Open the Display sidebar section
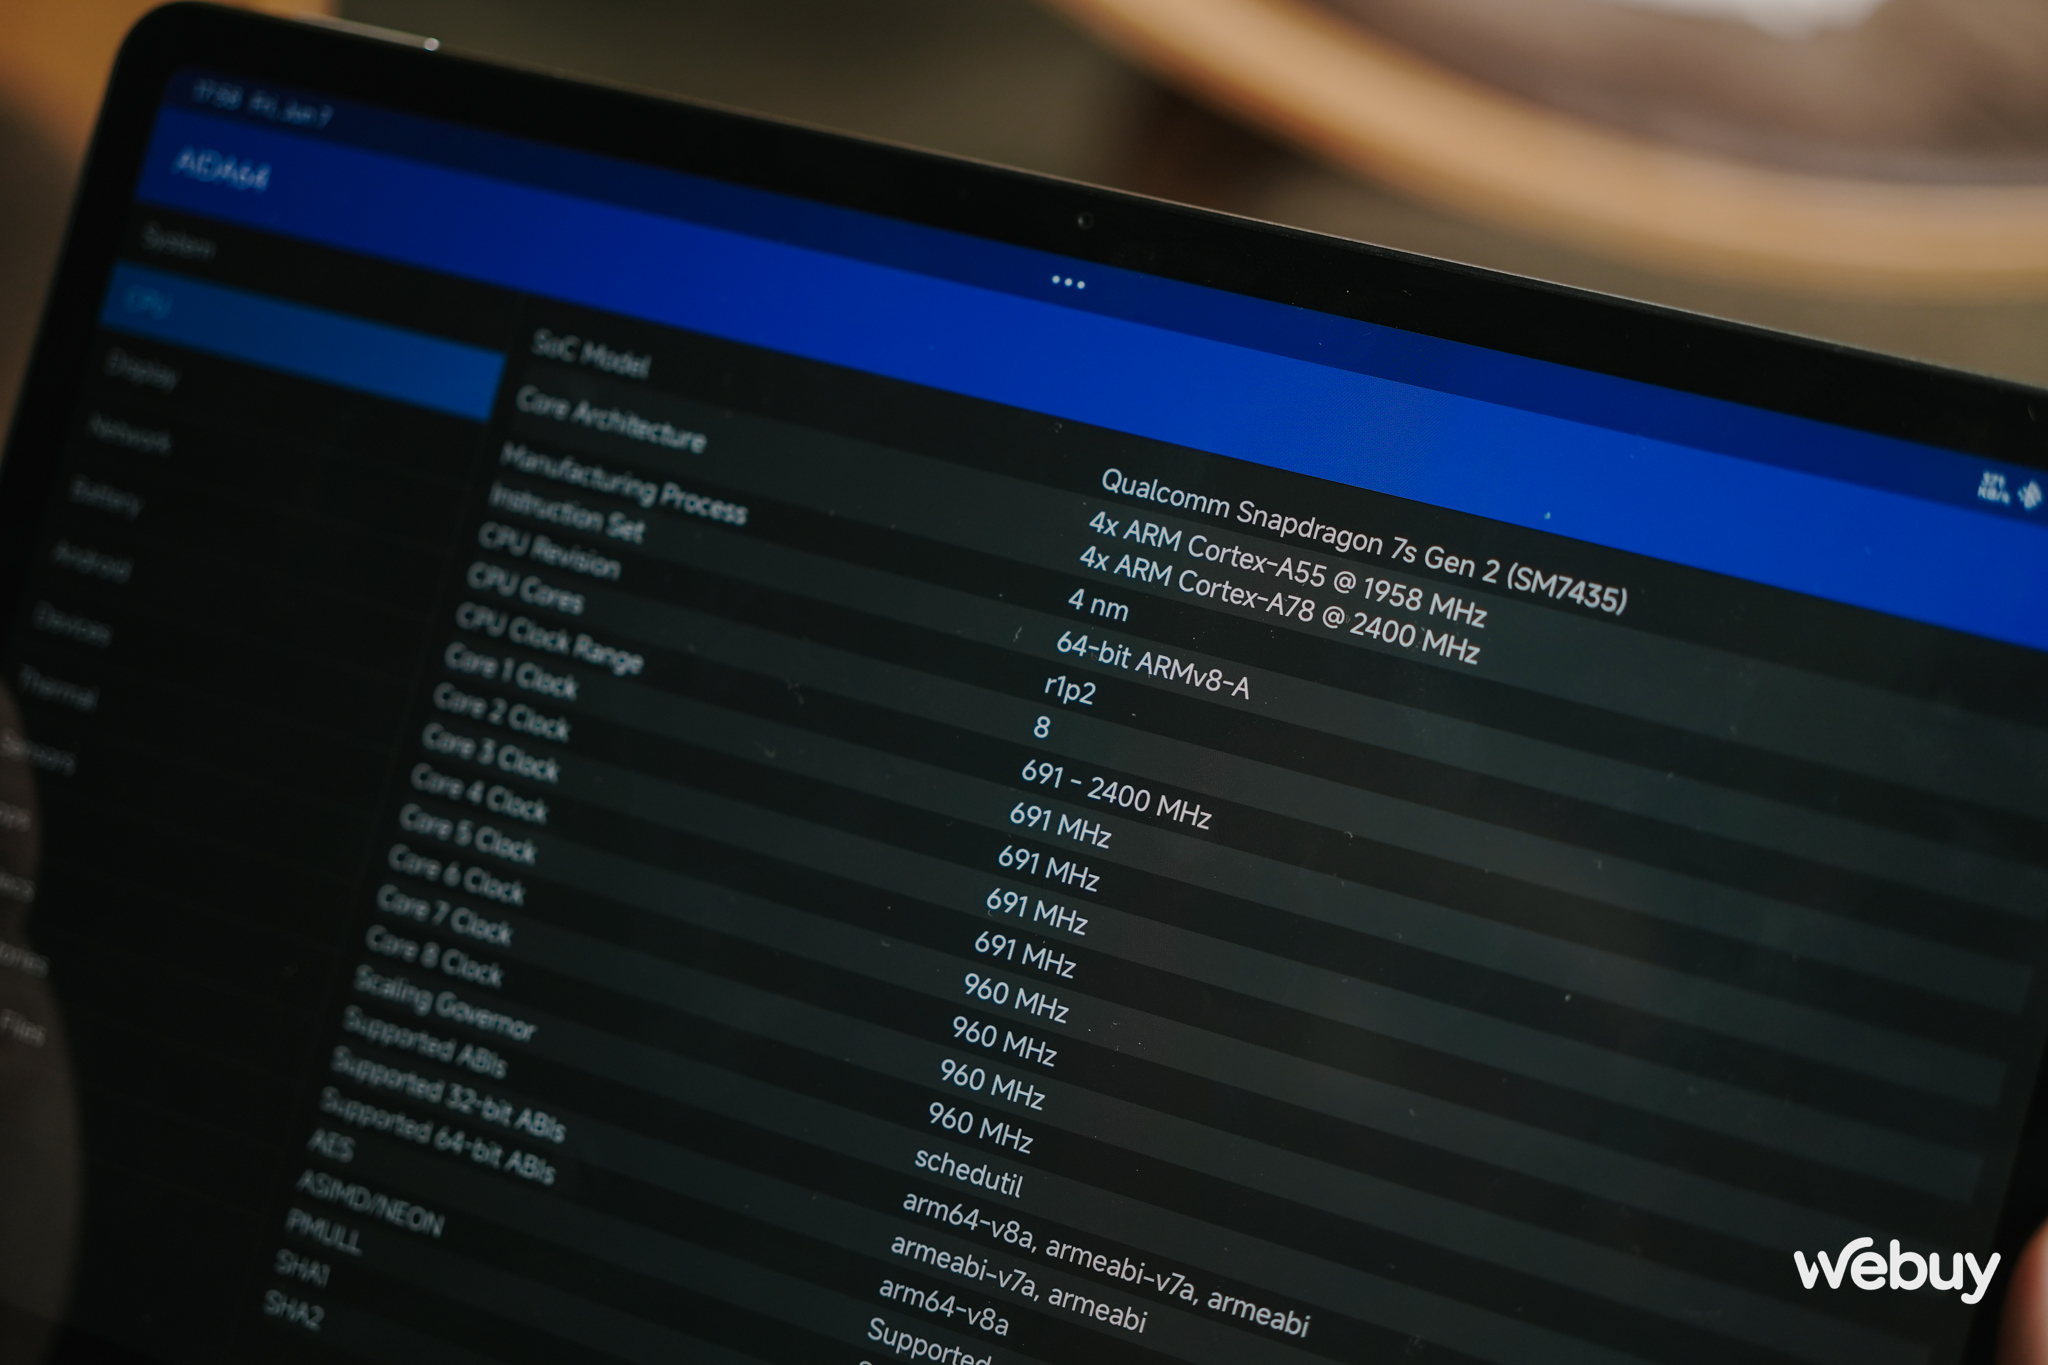The image size is (2048, 1365). point(143,369)
